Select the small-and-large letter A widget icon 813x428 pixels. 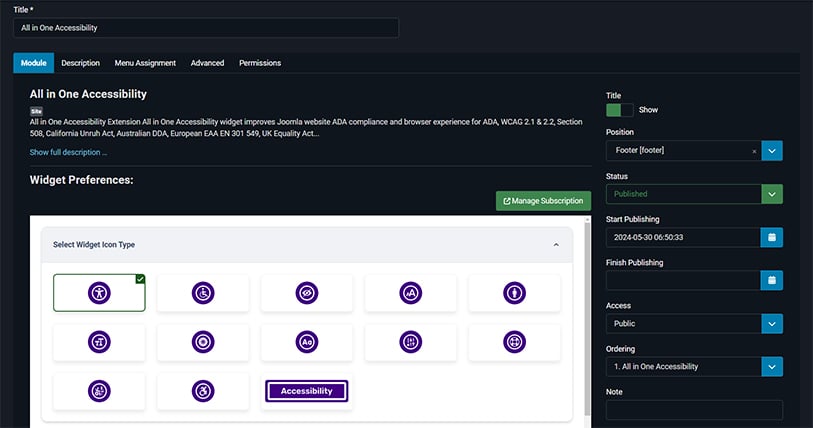[410, 293]
